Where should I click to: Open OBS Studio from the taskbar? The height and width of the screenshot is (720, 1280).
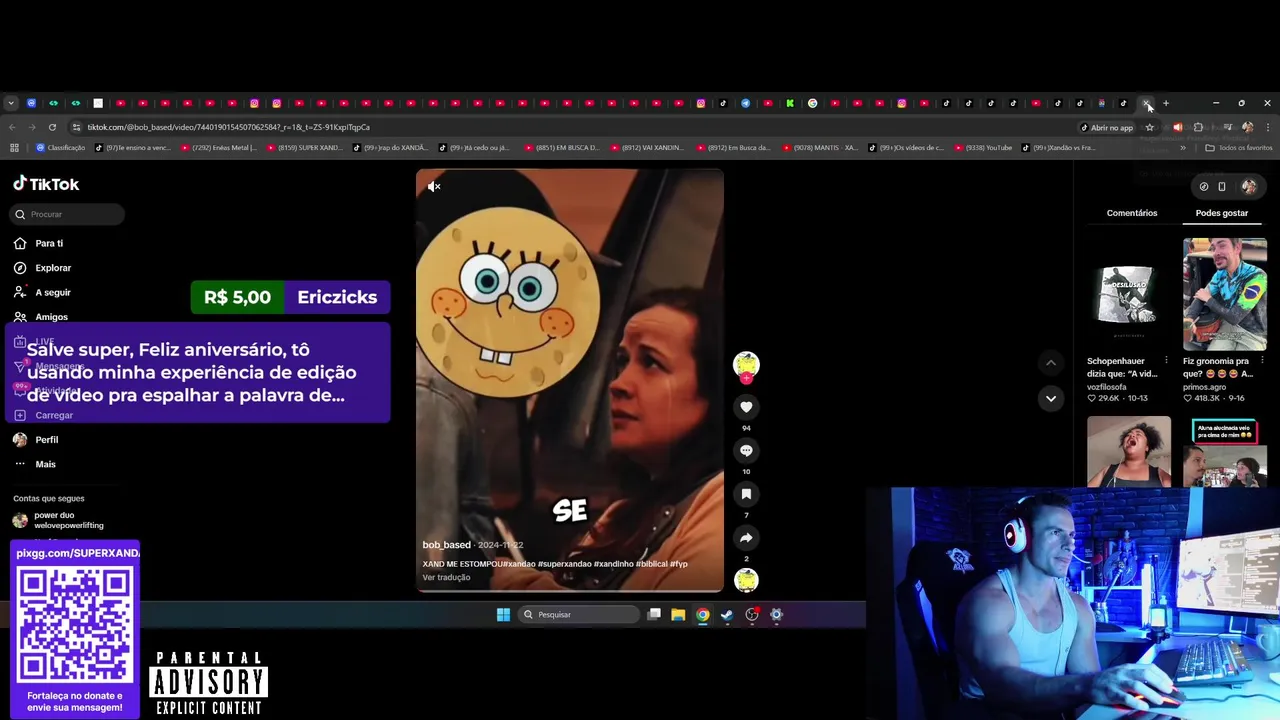pyautogui.click(x=752, y=615)
